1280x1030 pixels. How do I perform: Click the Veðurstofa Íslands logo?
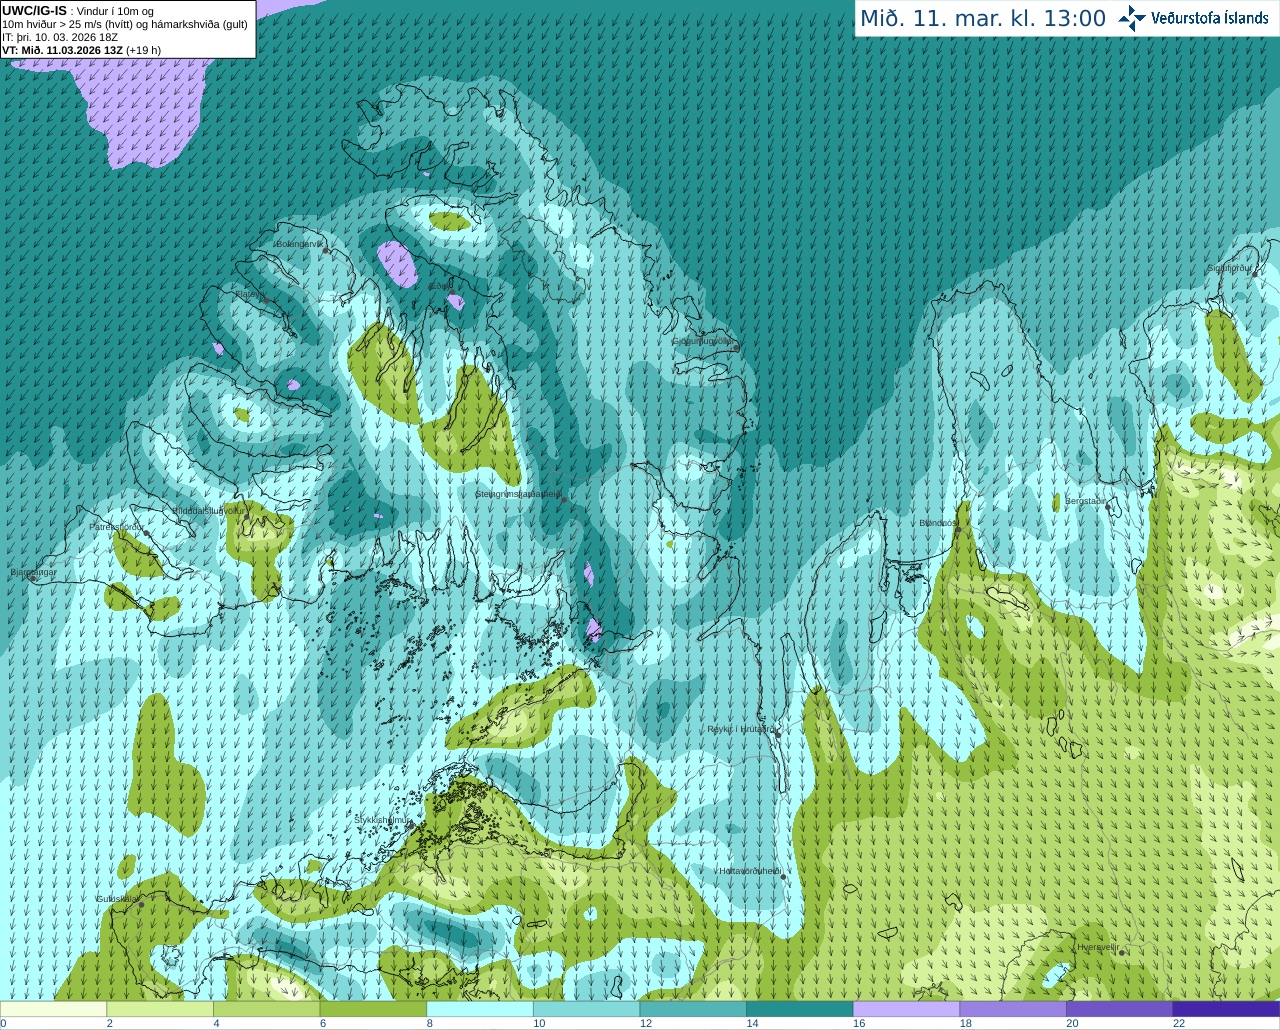[1193, 18]
